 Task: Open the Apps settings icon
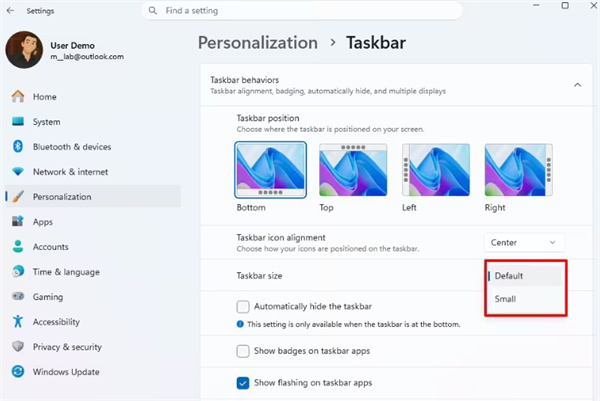[x=18, y=222]
